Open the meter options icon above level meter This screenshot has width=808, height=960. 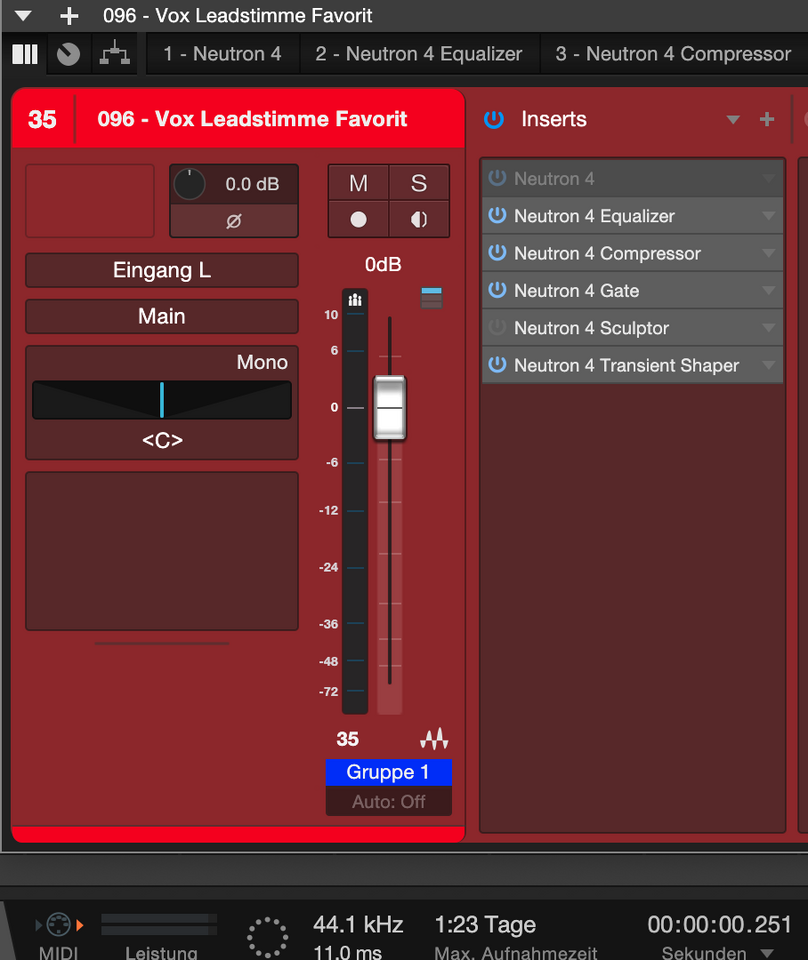[355, 299]
